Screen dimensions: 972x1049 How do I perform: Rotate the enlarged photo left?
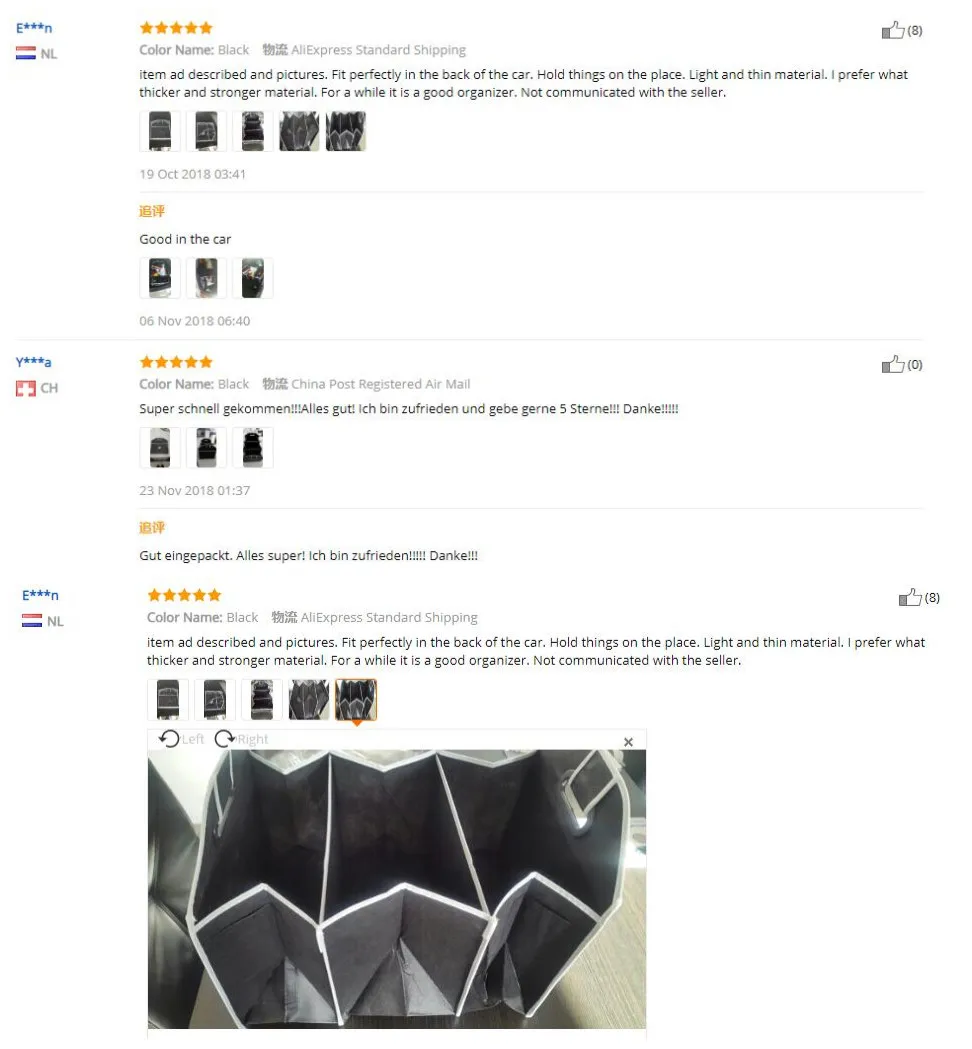[x=181, y=739]
